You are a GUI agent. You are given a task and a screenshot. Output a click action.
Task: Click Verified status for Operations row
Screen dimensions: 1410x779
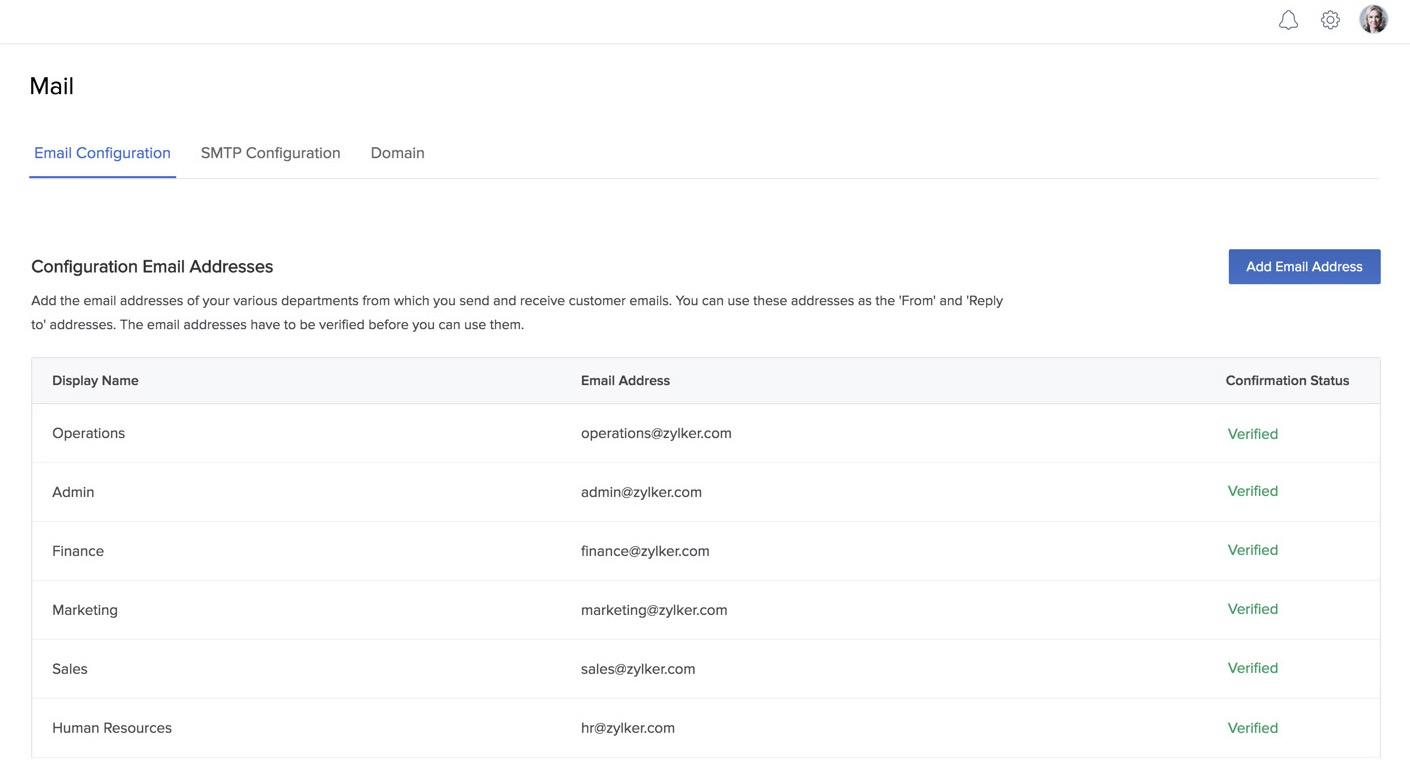pyautogui.click(x=1252, y=434)
